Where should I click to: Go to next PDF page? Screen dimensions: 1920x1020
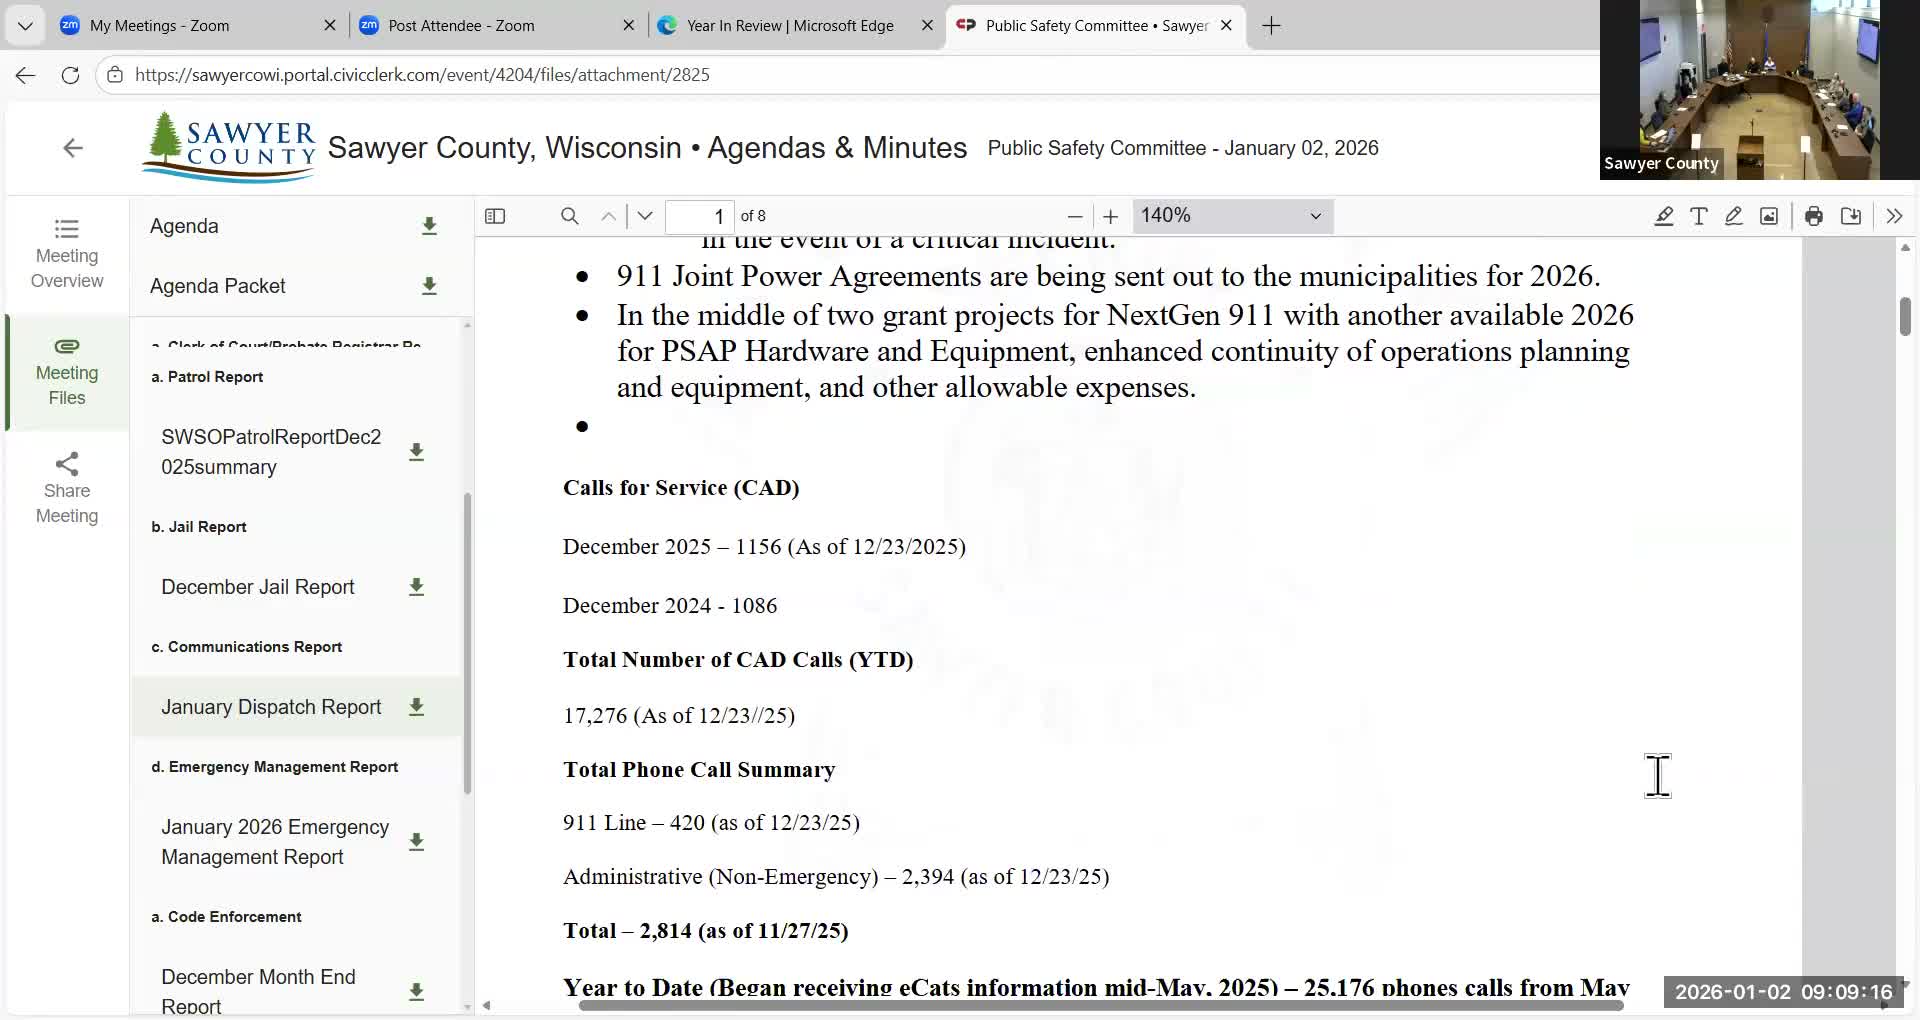pos(645,216)
